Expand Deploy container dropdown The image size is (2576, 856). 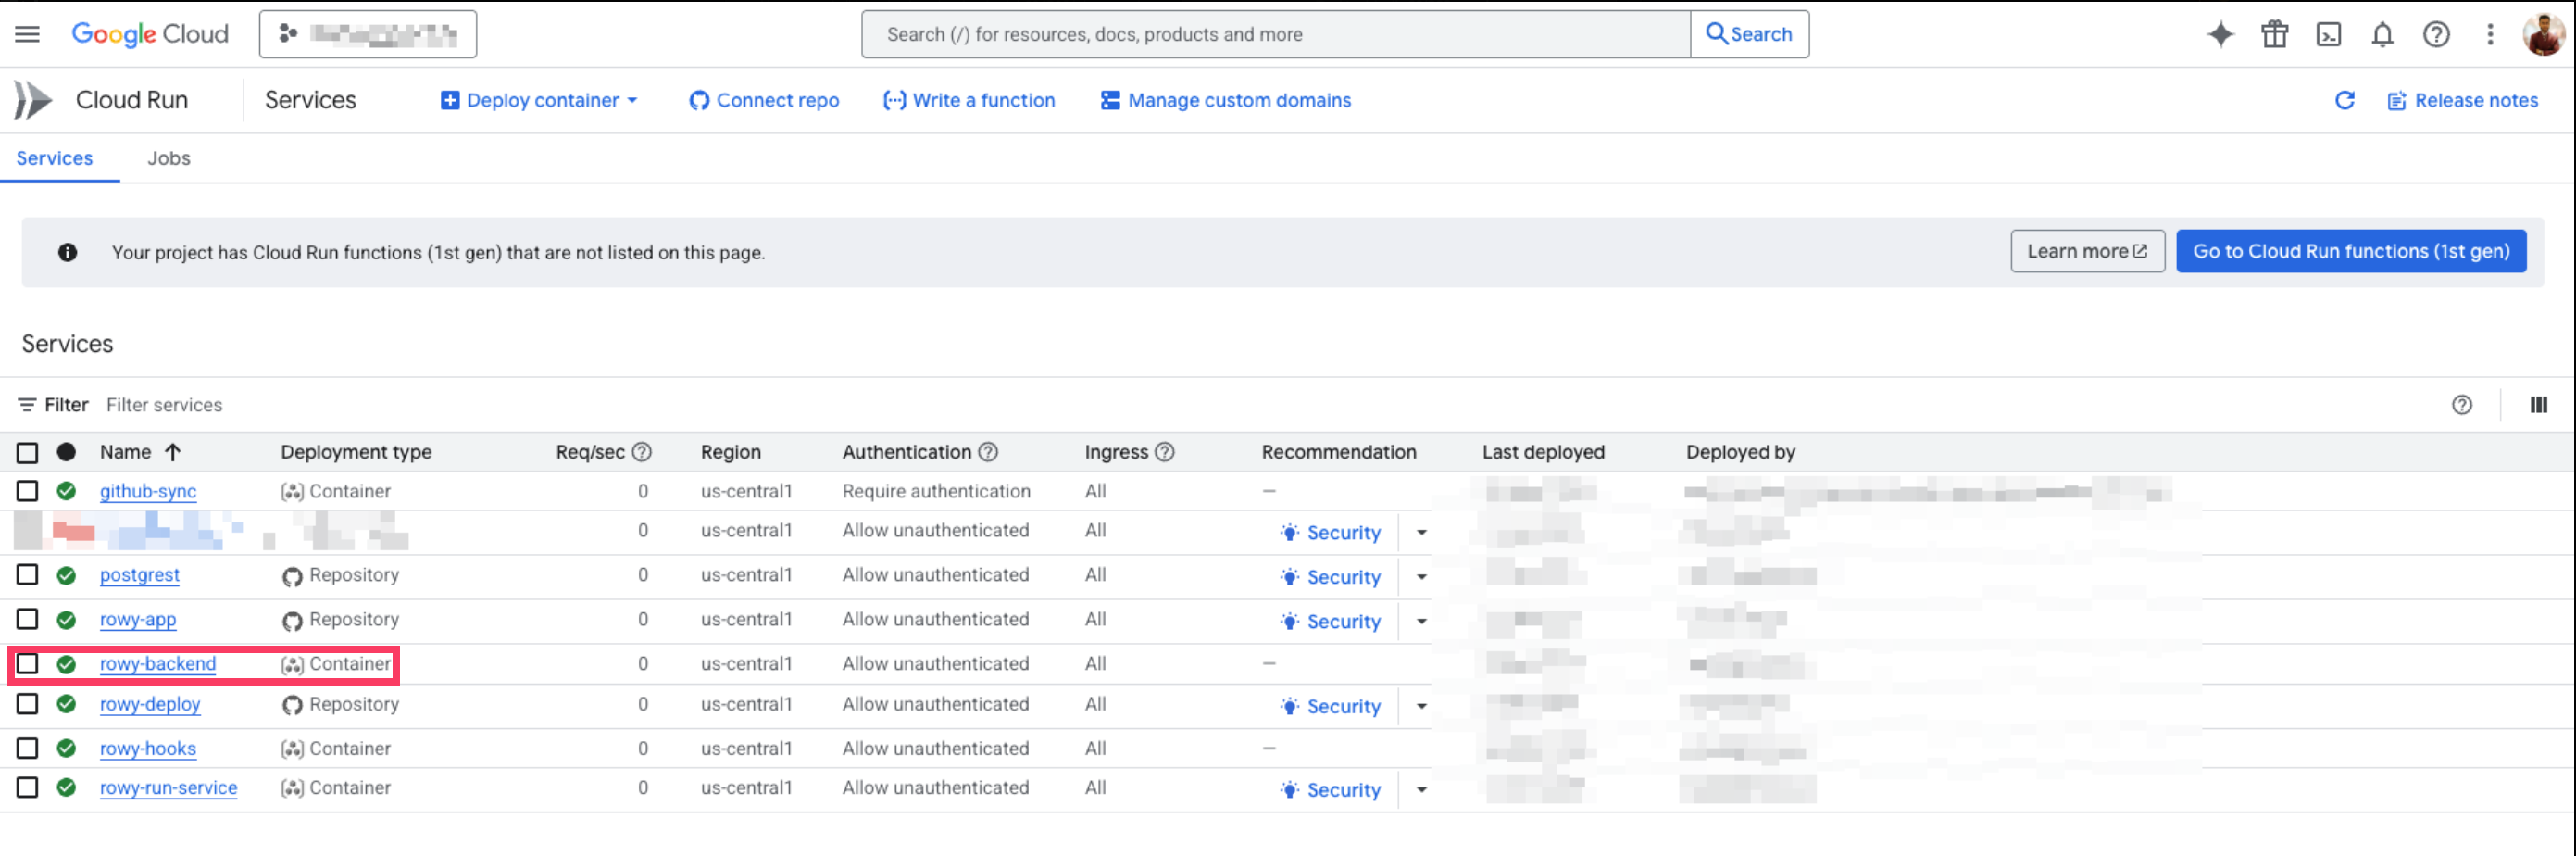(x=632, y=100)
